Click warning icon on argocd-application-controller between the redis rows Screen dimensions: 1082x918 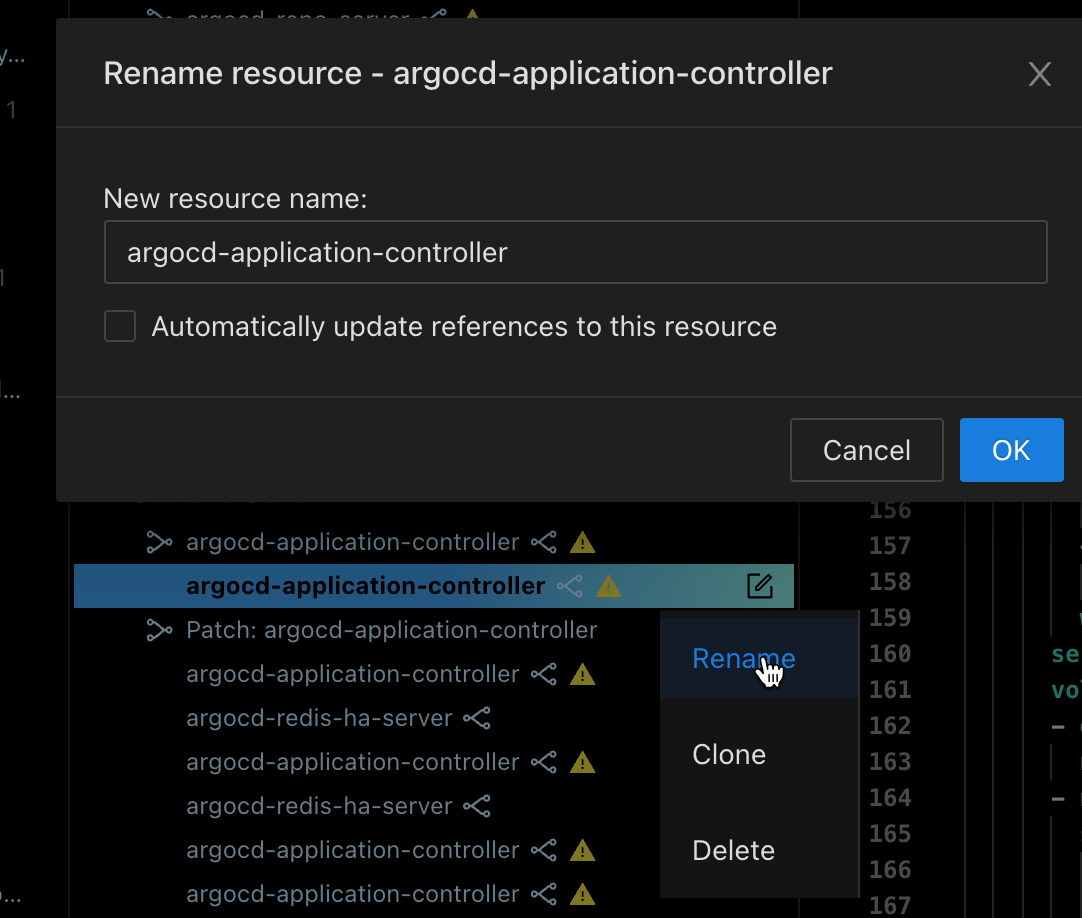[582, 763]
